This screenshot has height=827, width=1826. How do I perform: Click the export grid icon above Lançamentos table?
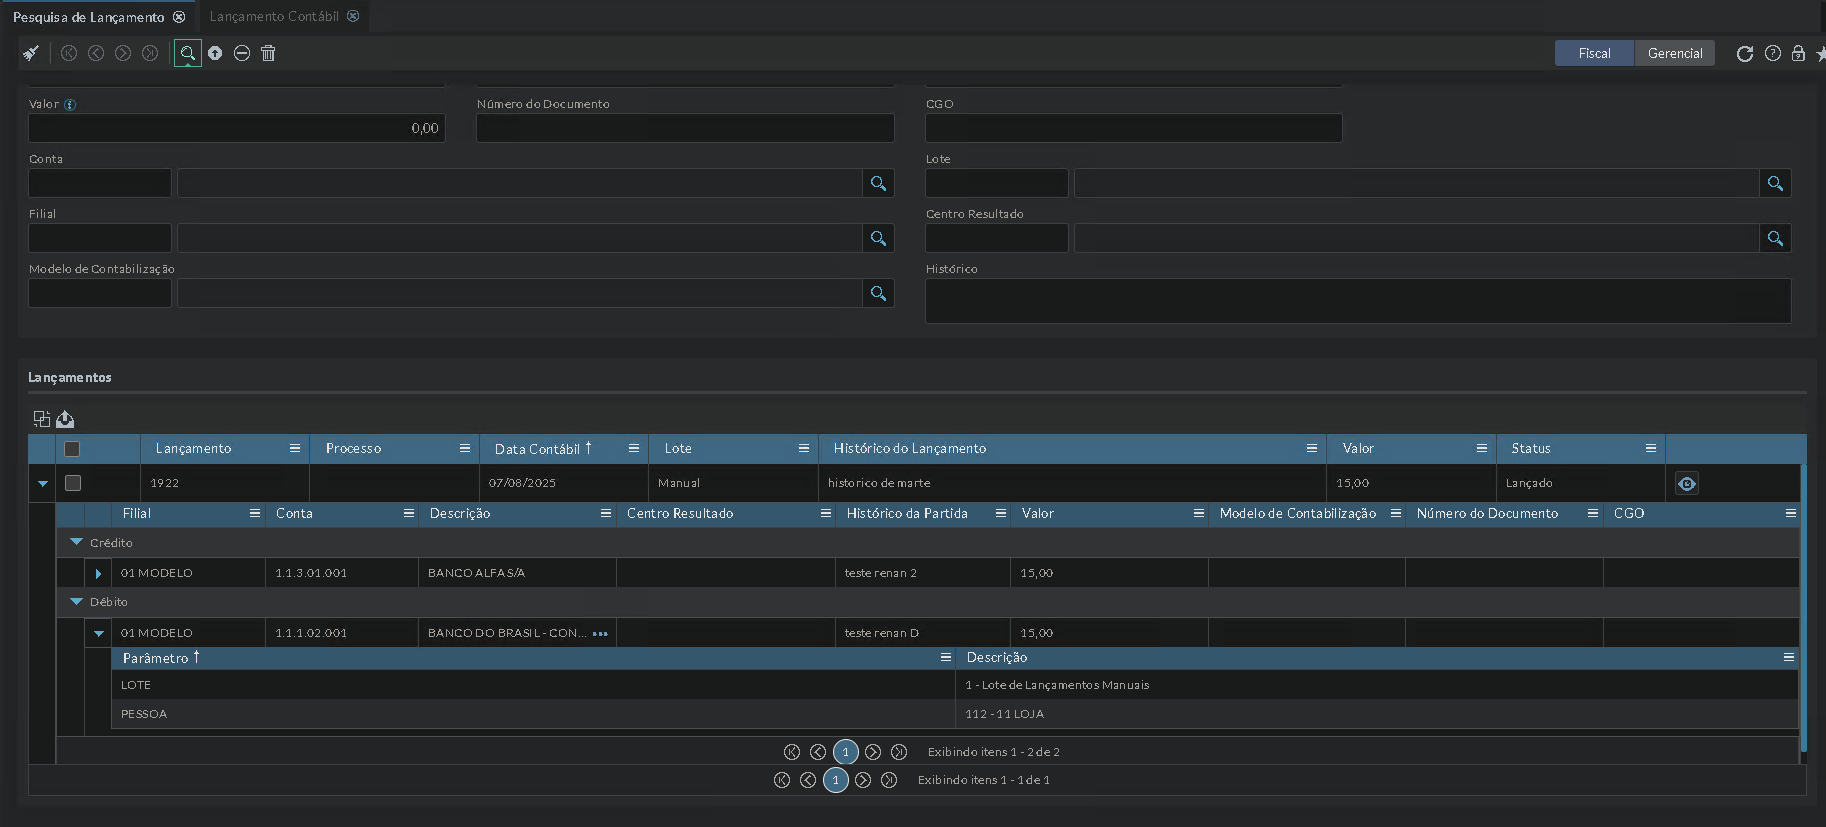point(66,419)
